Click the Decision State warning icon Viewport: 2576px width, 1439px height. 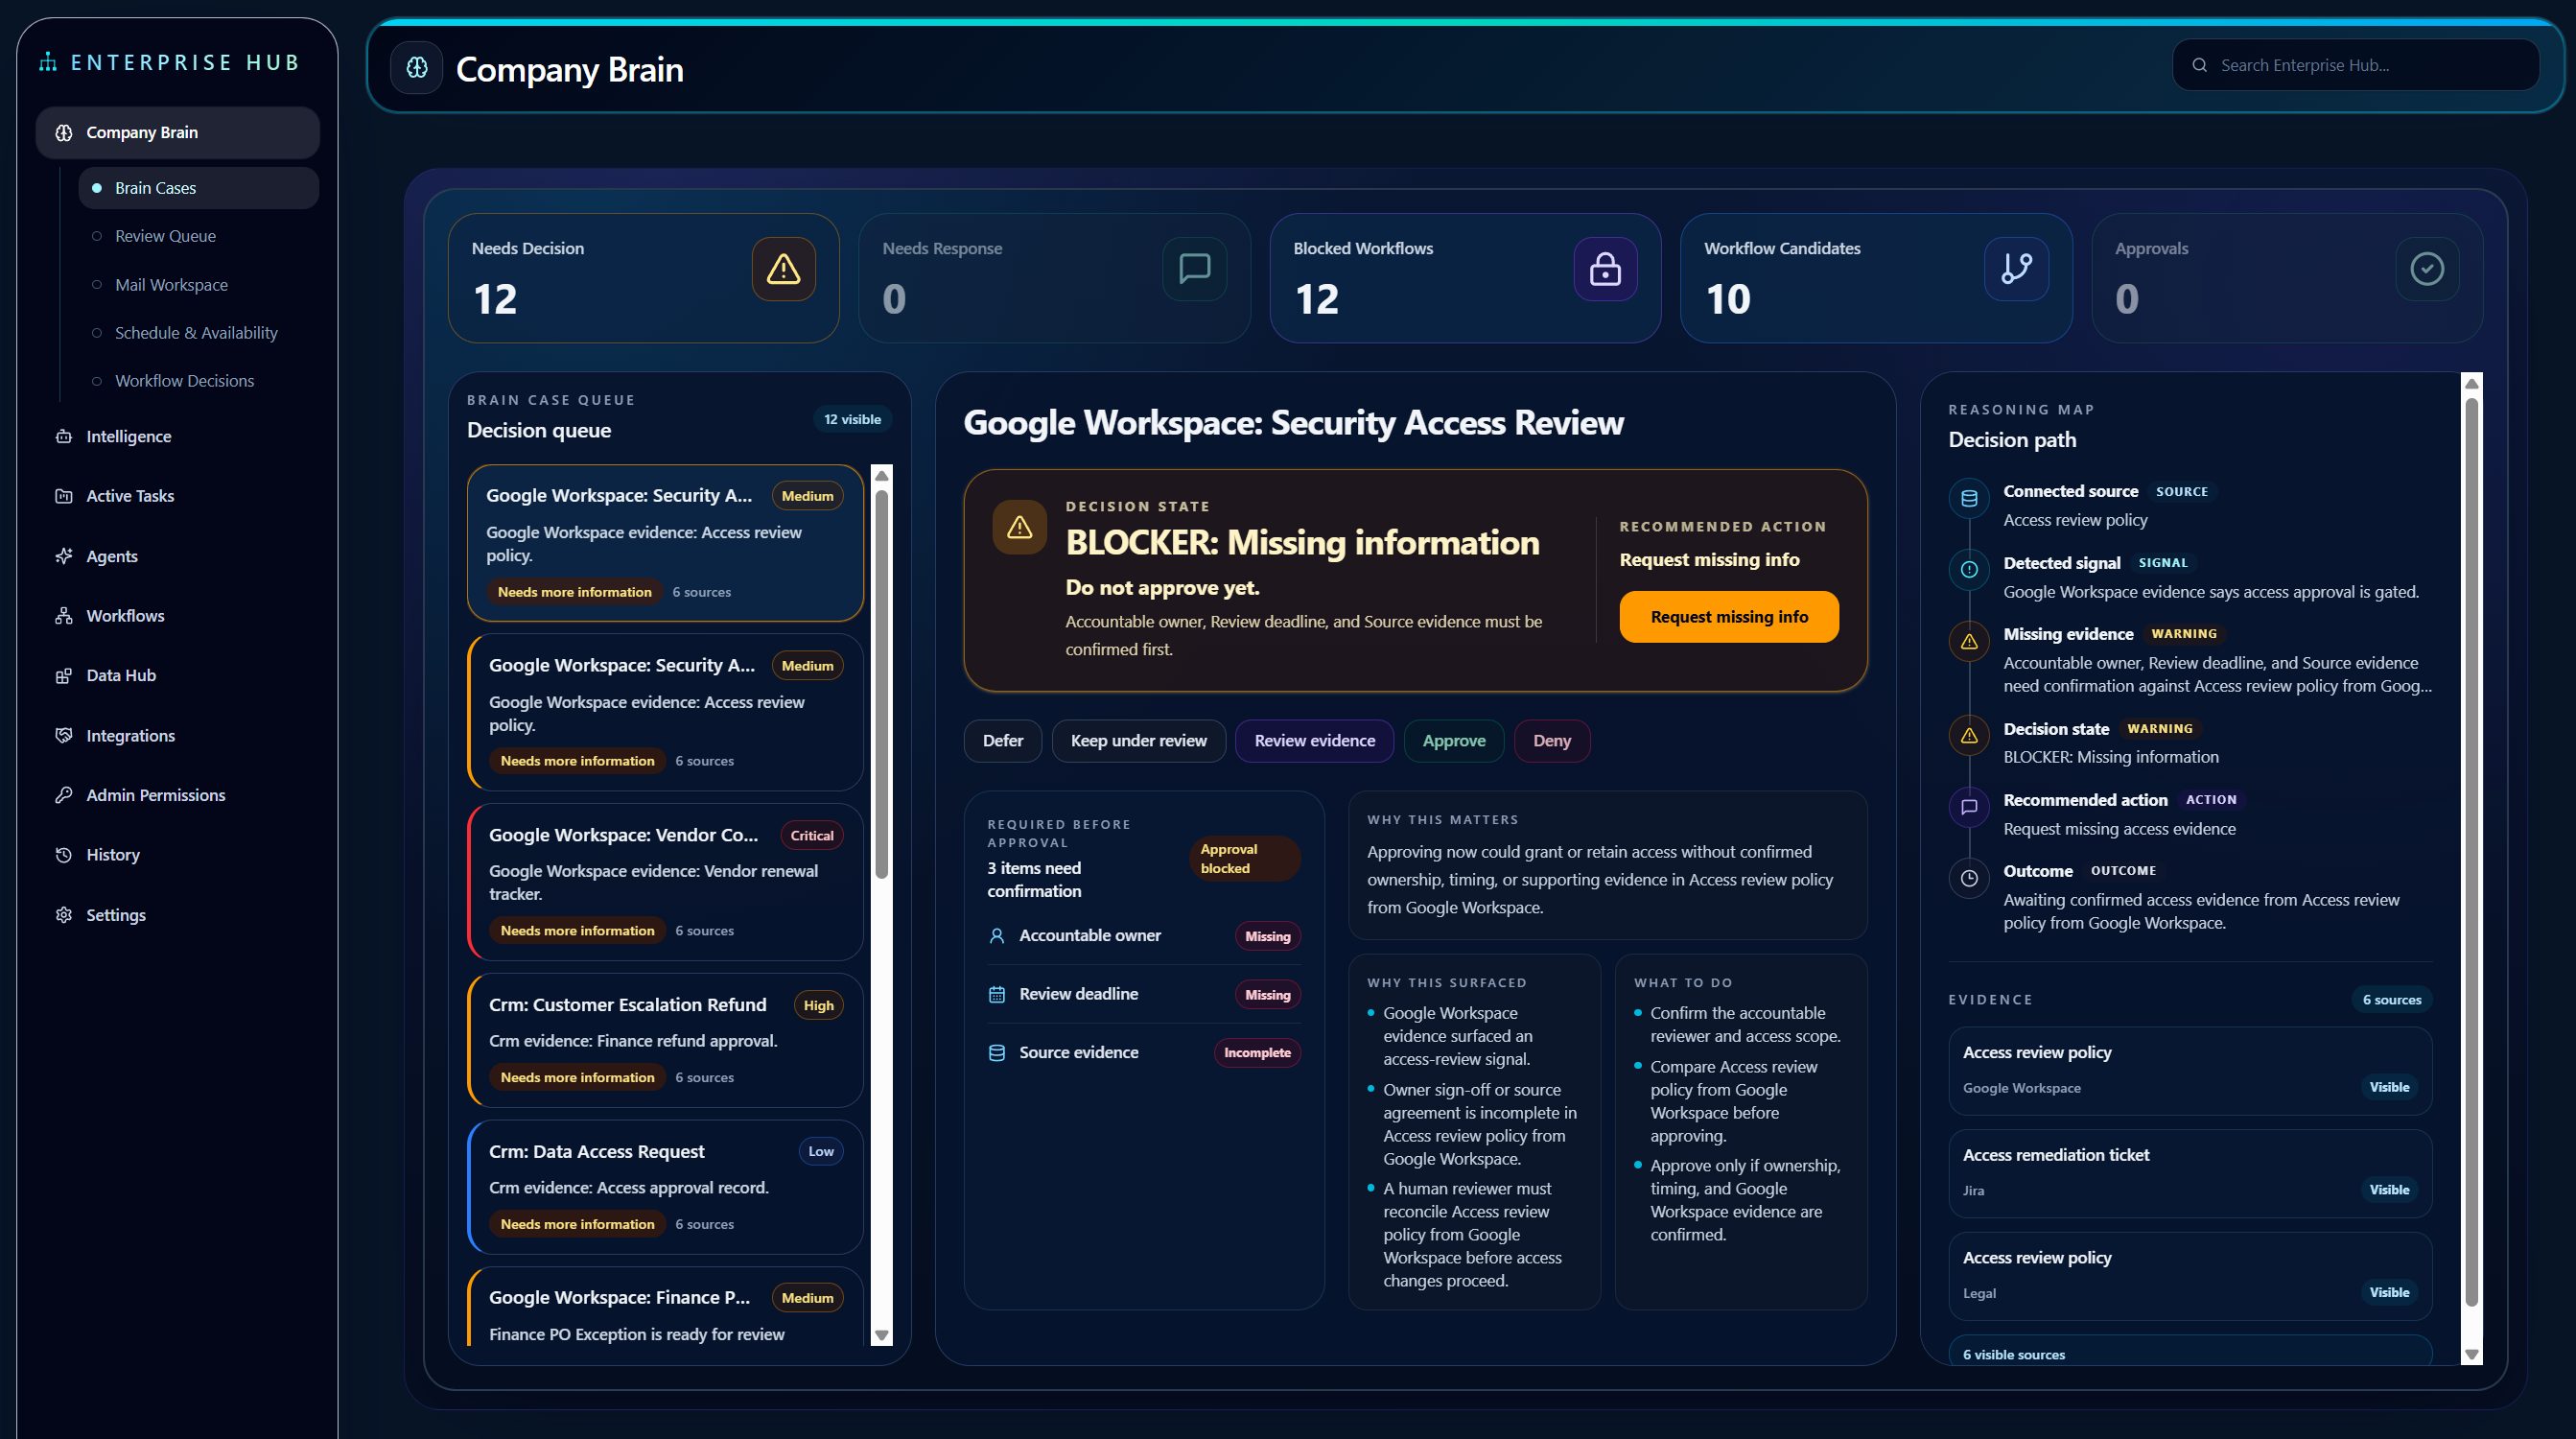(x=1019, y=527)
